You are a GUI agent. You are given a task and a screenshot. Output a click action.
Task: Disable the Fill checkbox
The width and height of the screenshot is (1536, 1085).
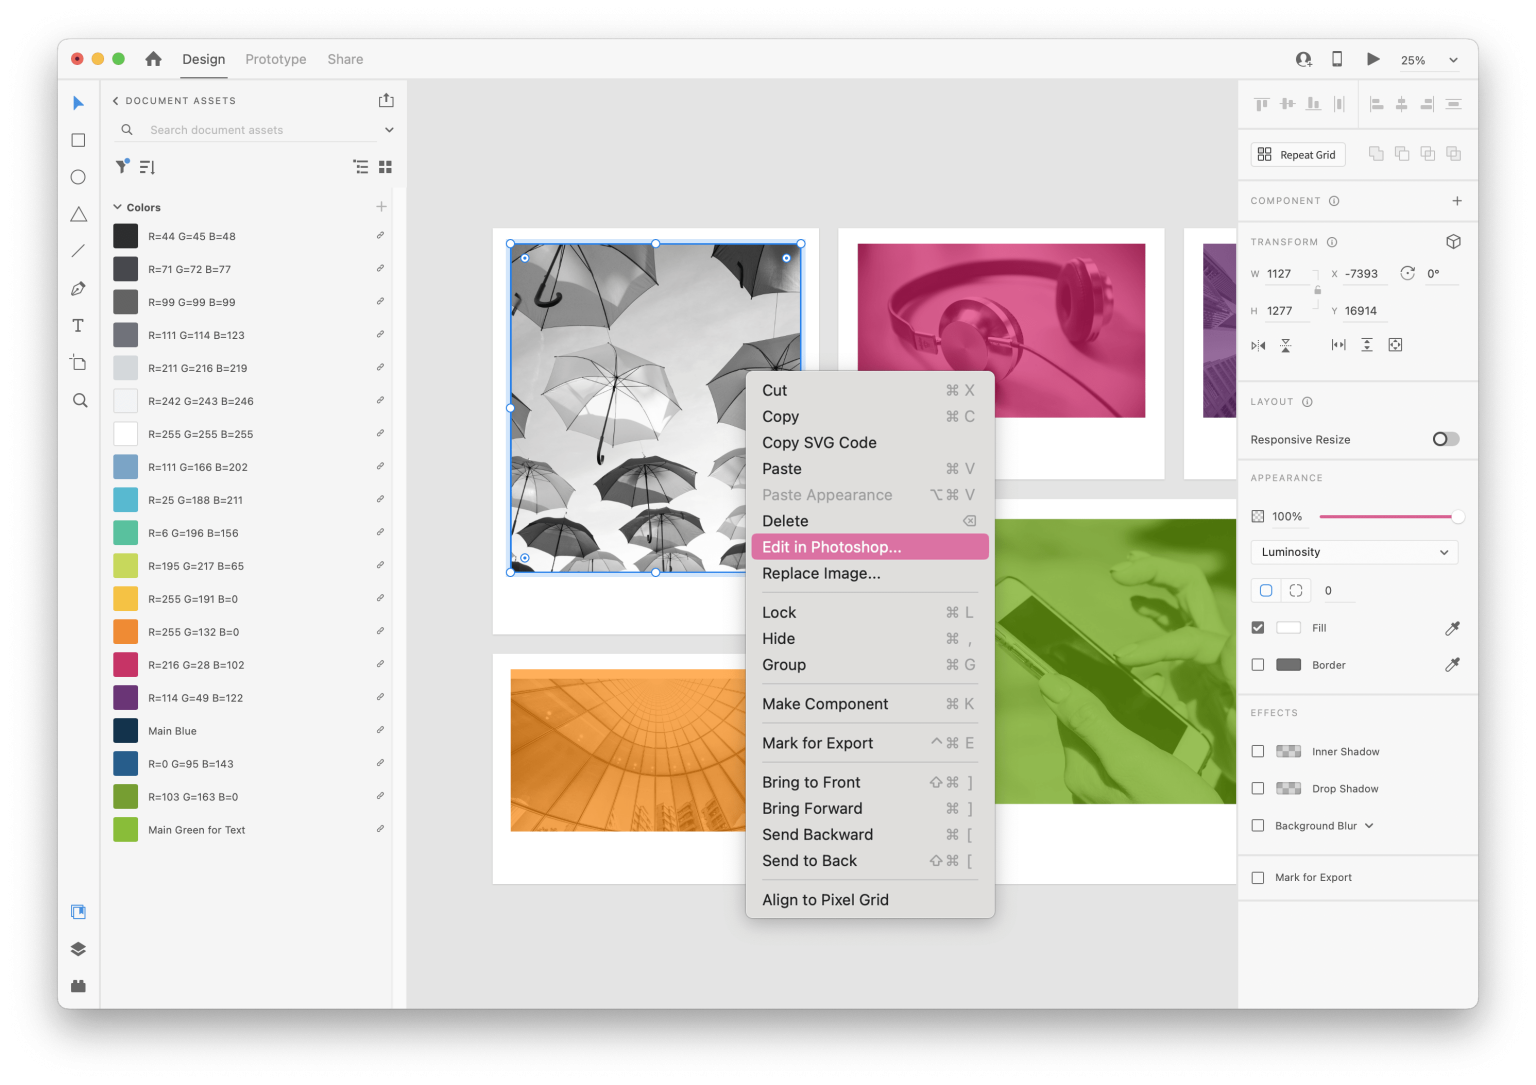click(x=1257, y=627)
